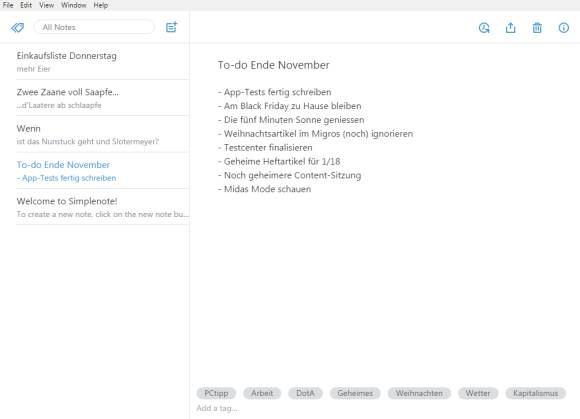
Task: Open the Welcome to Simplenote! note
Action: 102,207
